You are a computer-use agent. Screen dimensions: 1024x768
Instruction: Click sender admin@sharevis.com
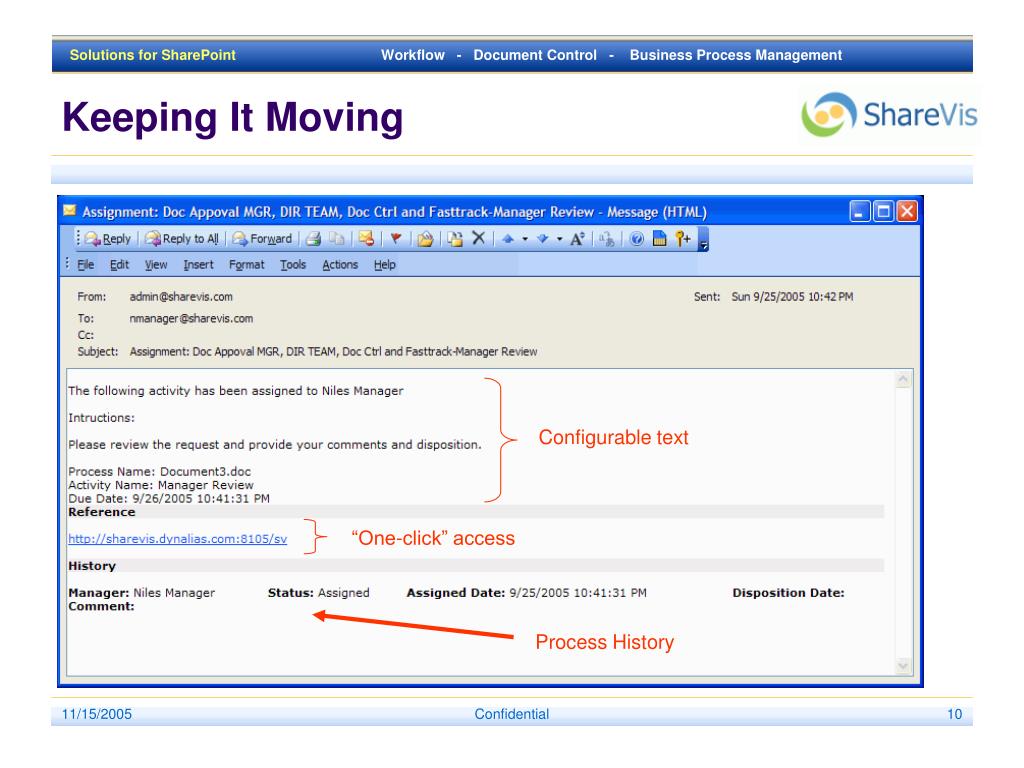point(181,296)
